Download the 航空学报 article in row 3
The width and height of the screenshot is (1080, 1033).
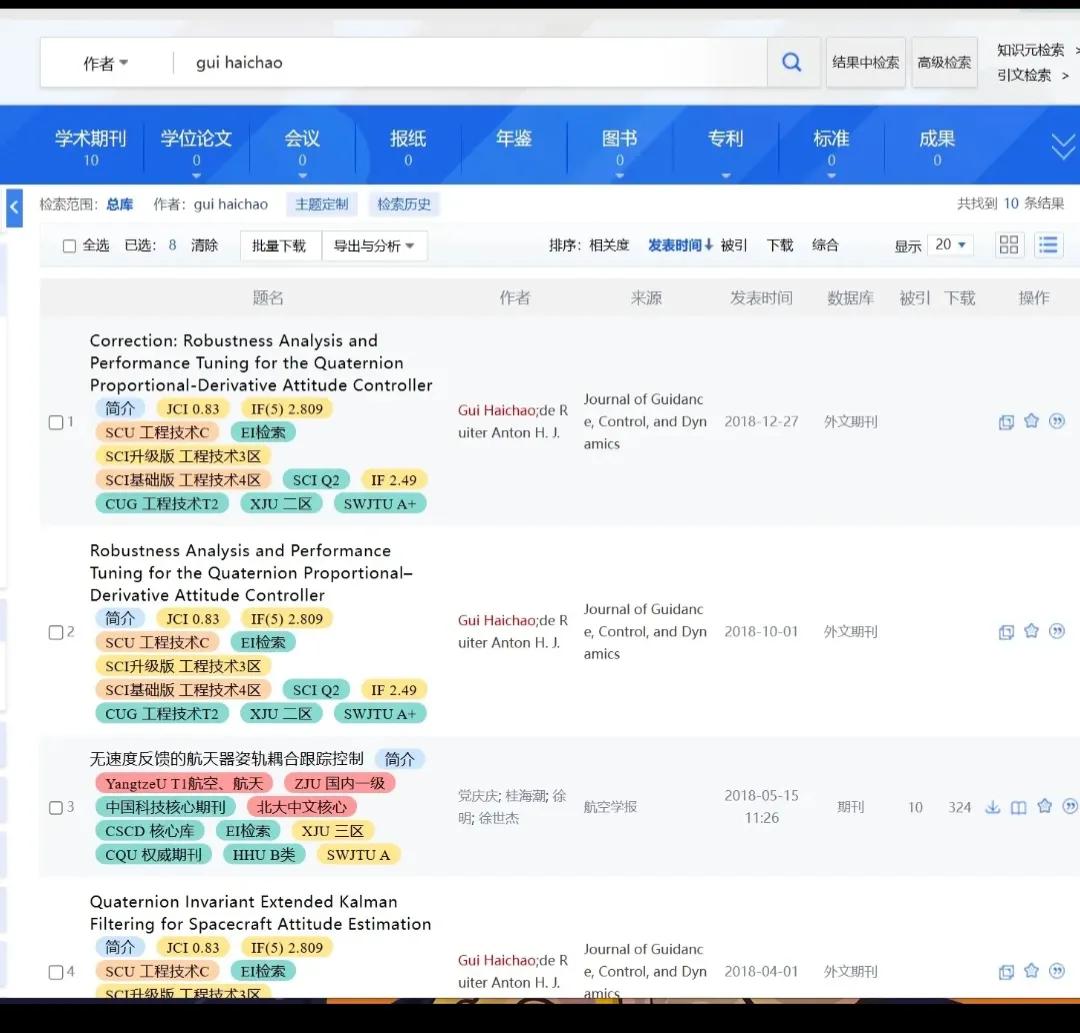992,807
